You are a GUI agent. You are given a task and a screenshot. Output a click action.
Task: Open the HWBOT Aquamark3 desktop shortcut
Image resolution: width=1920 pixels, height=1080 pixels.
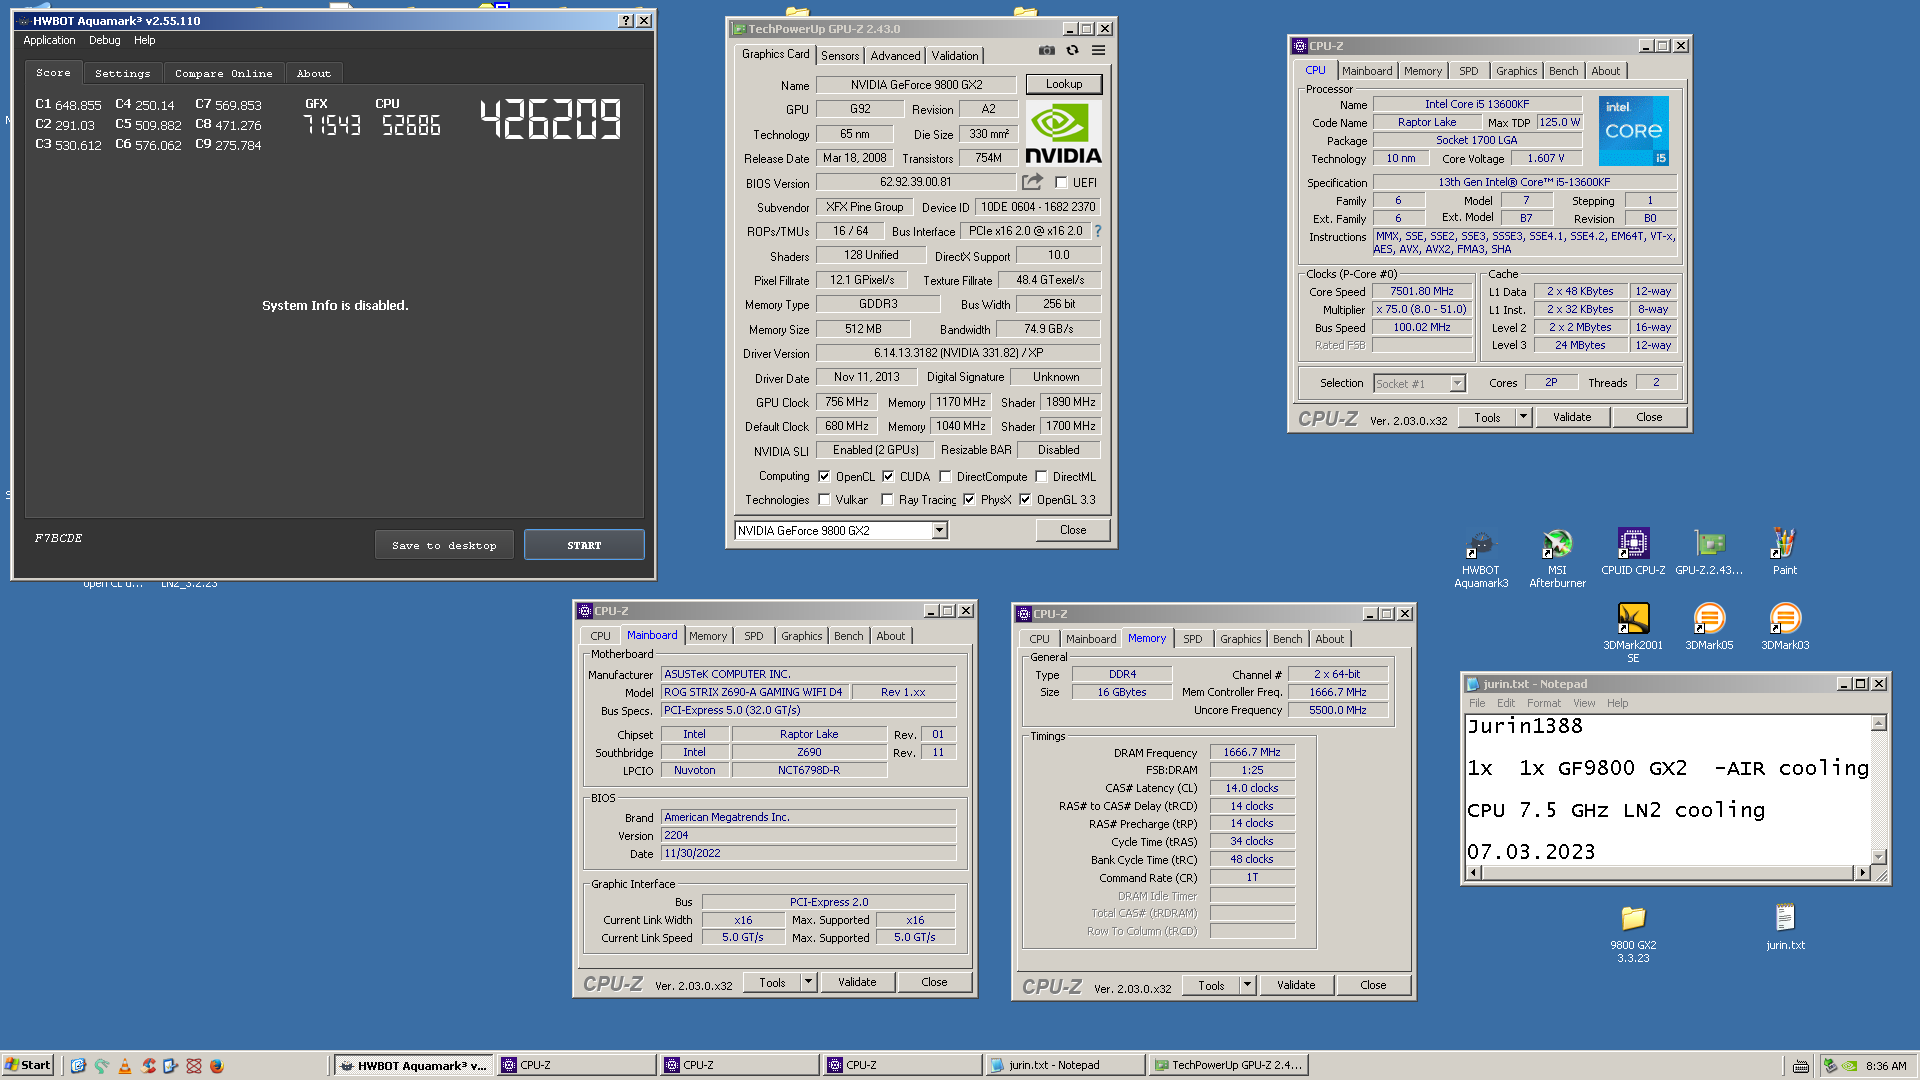point(1480,558)
